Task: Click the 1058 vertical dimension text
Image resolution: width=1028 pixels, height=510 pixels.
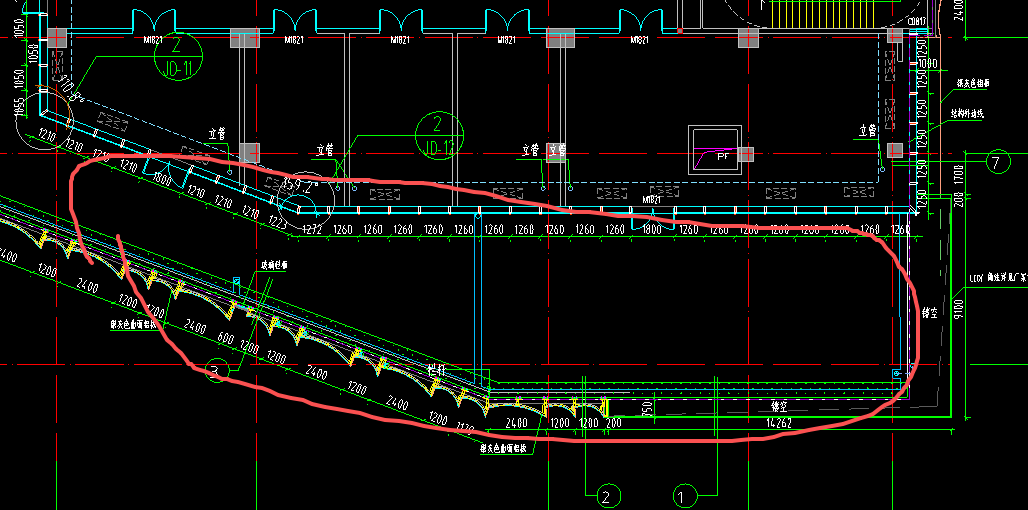Action: [x=34, y=53]
